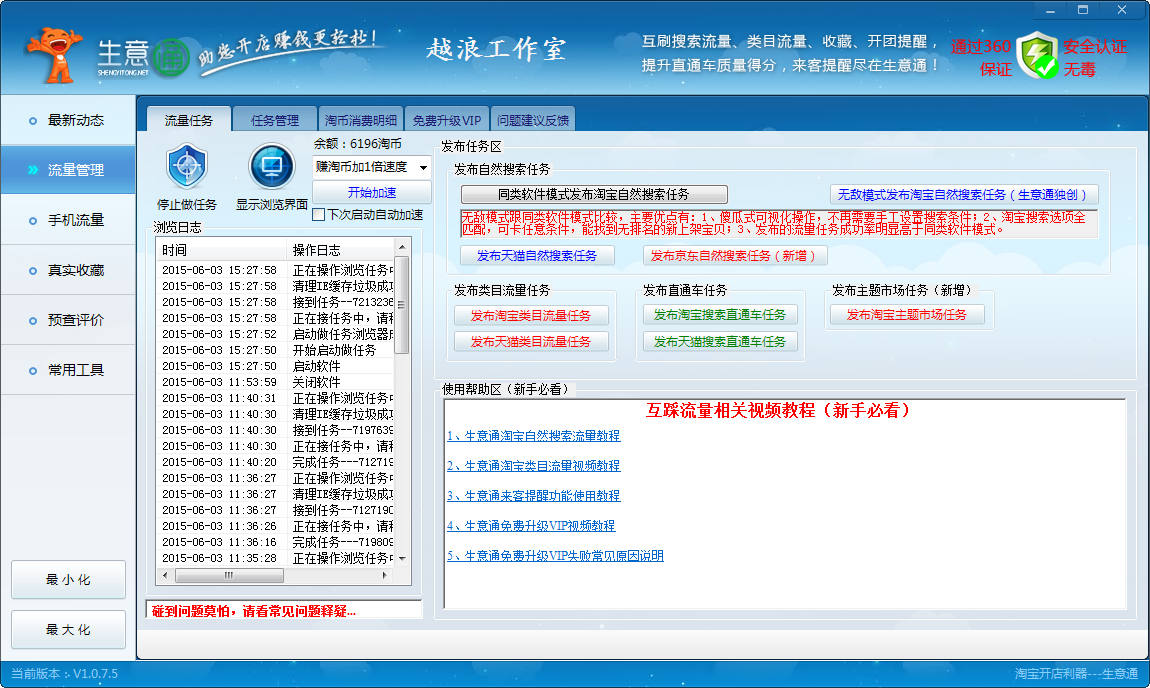The image size is (1150, 688).
Task: Click the log scroll-up arrow
Action: click(401, 246)
